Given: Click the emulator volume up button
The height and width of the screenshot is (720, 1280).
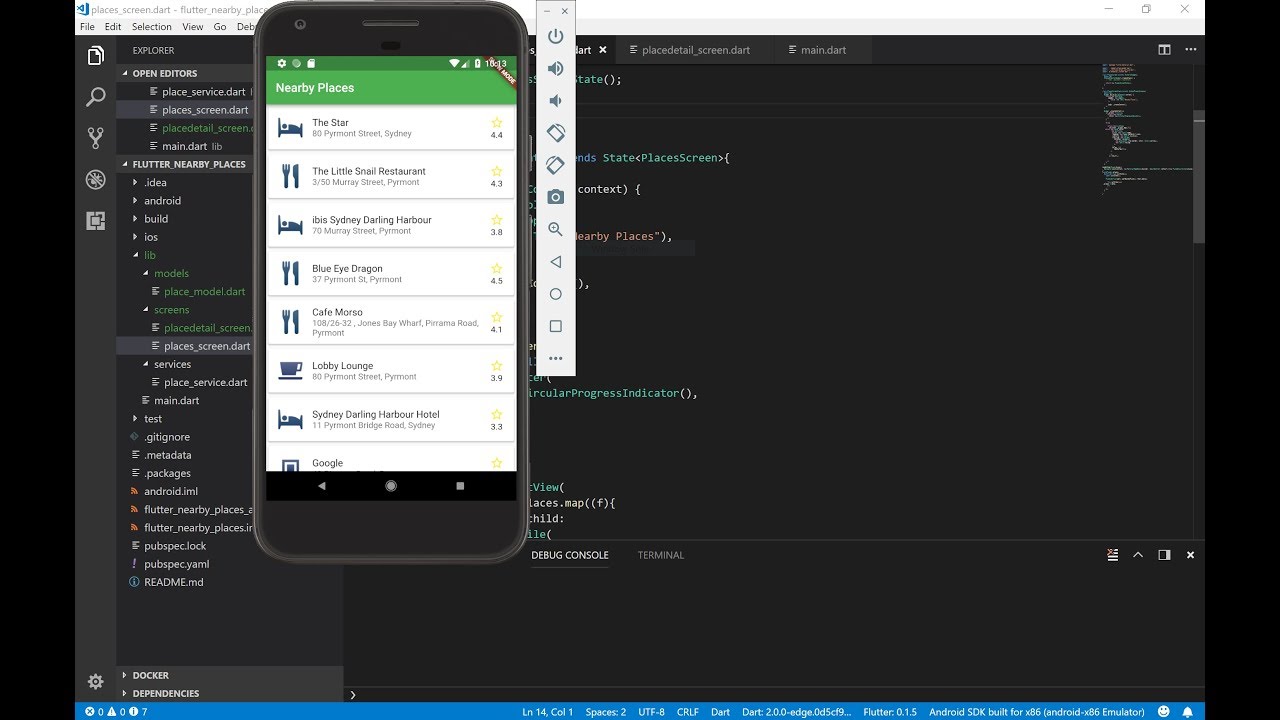Looking at the screenshot, I should coord(556,69).
